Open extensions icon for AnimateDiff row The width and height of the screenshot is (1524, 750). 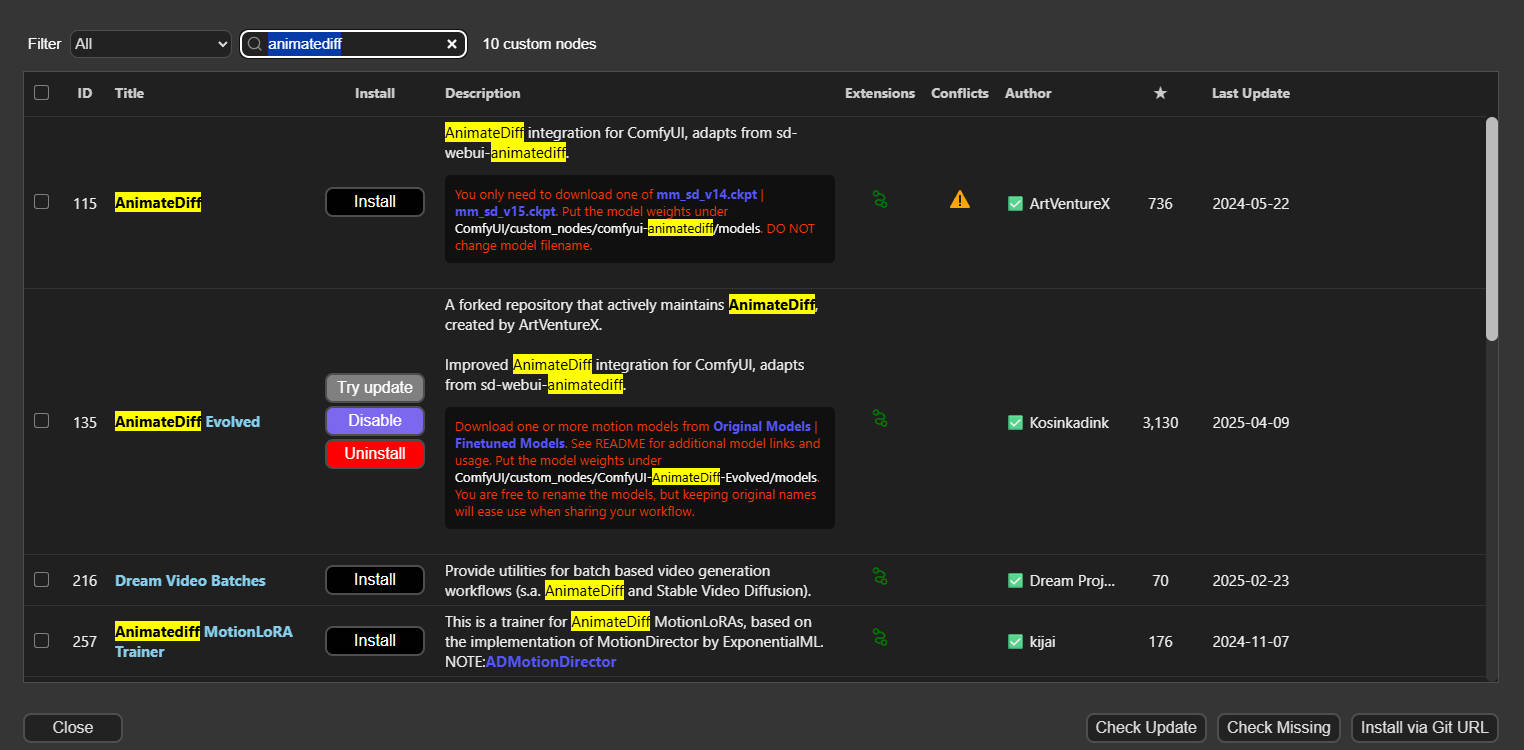coord(880,200)
